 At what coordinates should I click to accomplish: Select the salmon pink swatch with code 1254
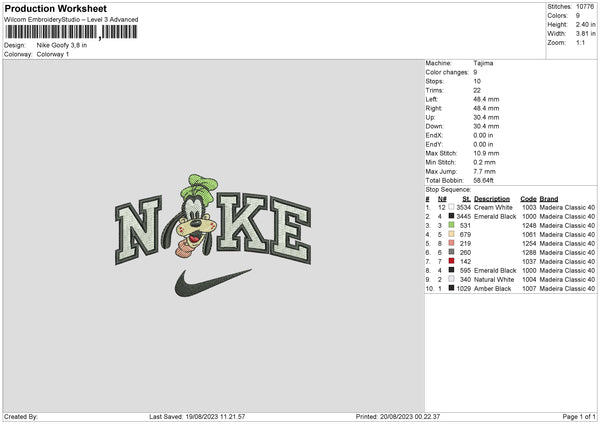[452, 243]
